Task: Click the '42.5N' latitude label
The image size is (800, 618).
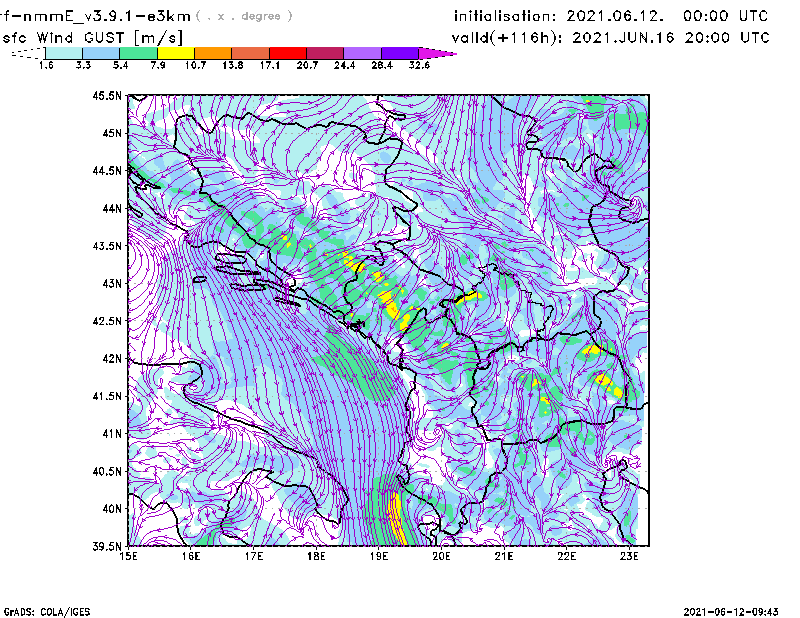Action: point(107,321)
